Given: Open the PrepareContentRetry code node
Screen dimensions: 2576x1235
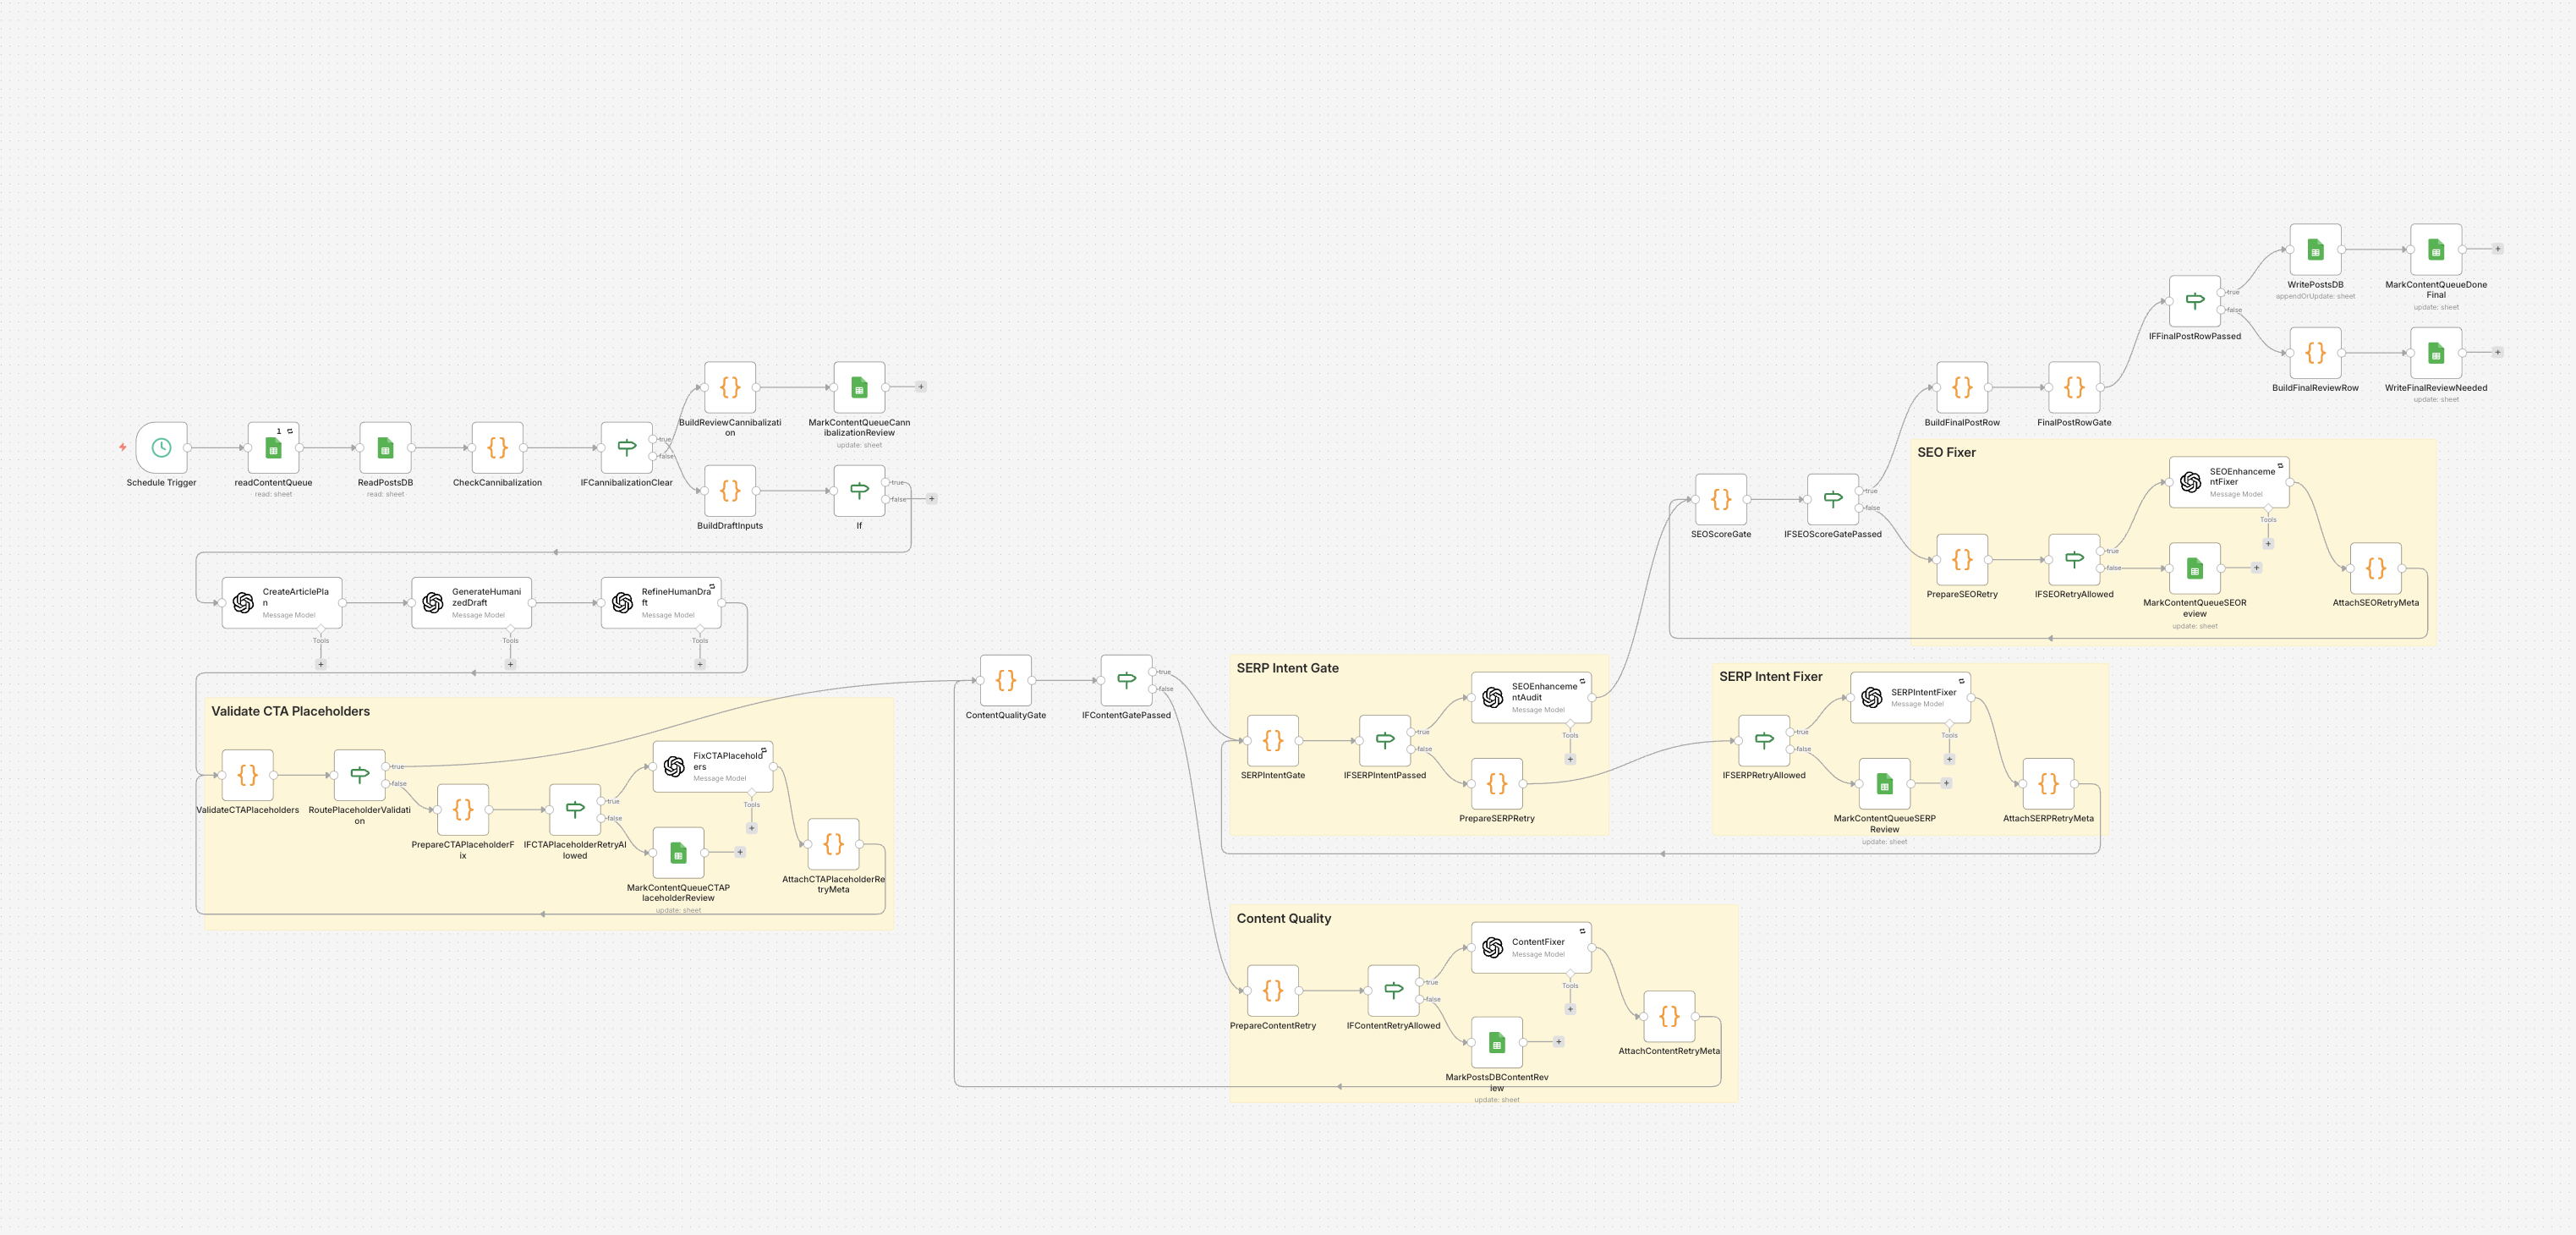Looking at the screenshot, I should point(1273,991).
